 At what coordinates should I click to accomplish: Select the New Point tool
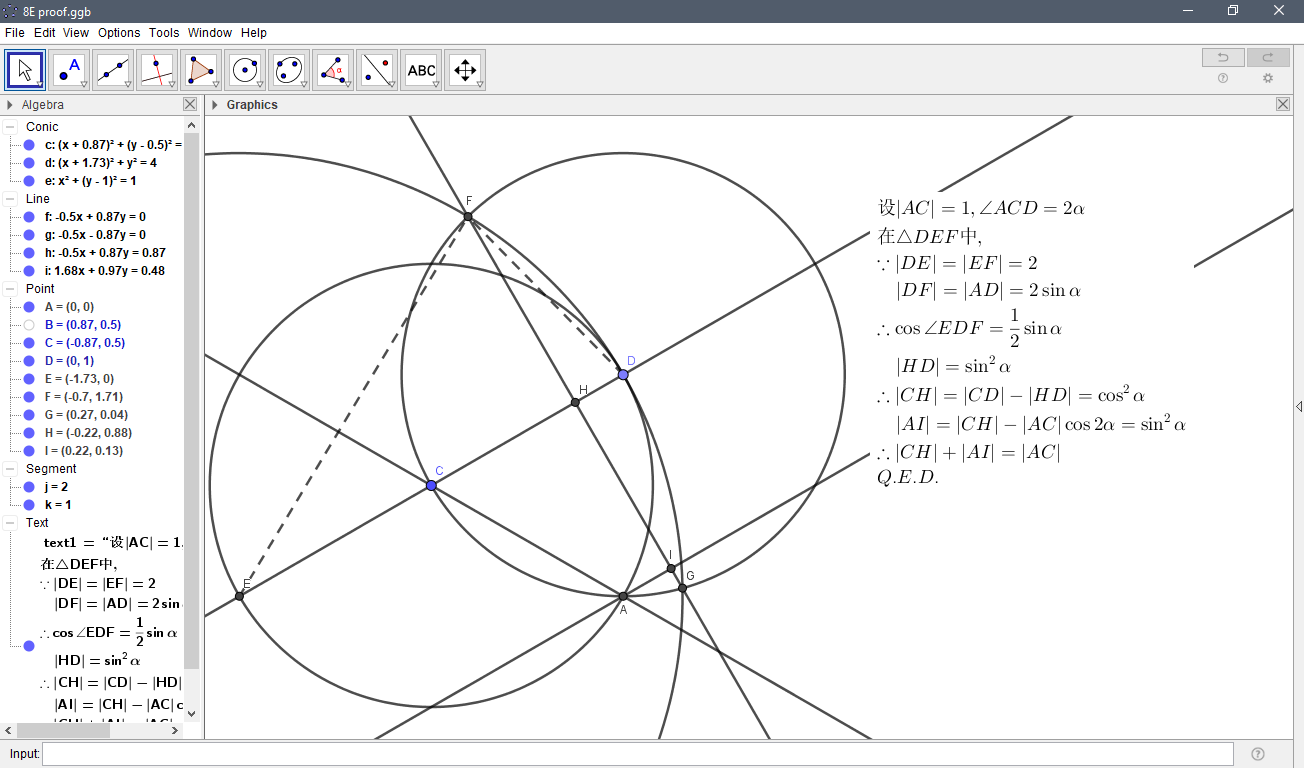pyautogui.click(x=70, y=69)
